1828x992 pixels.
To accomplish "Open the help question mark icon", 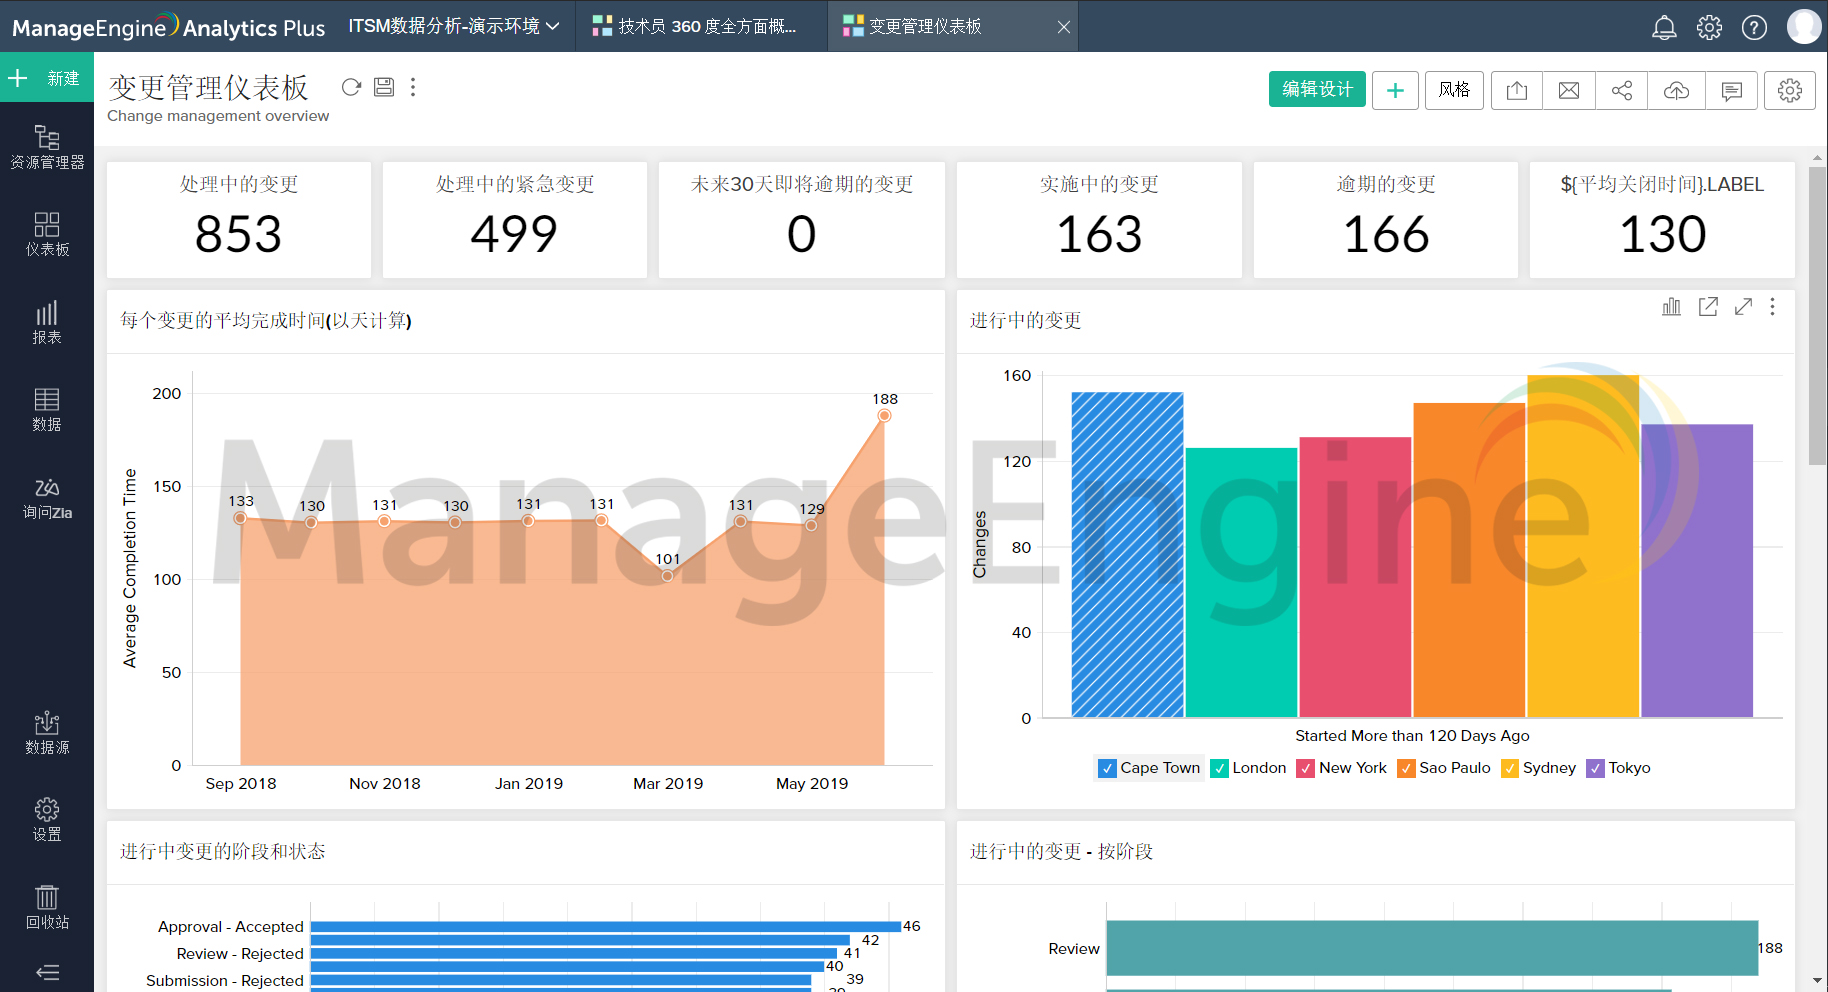I will pyautogui.click(x=1754, y=28).
